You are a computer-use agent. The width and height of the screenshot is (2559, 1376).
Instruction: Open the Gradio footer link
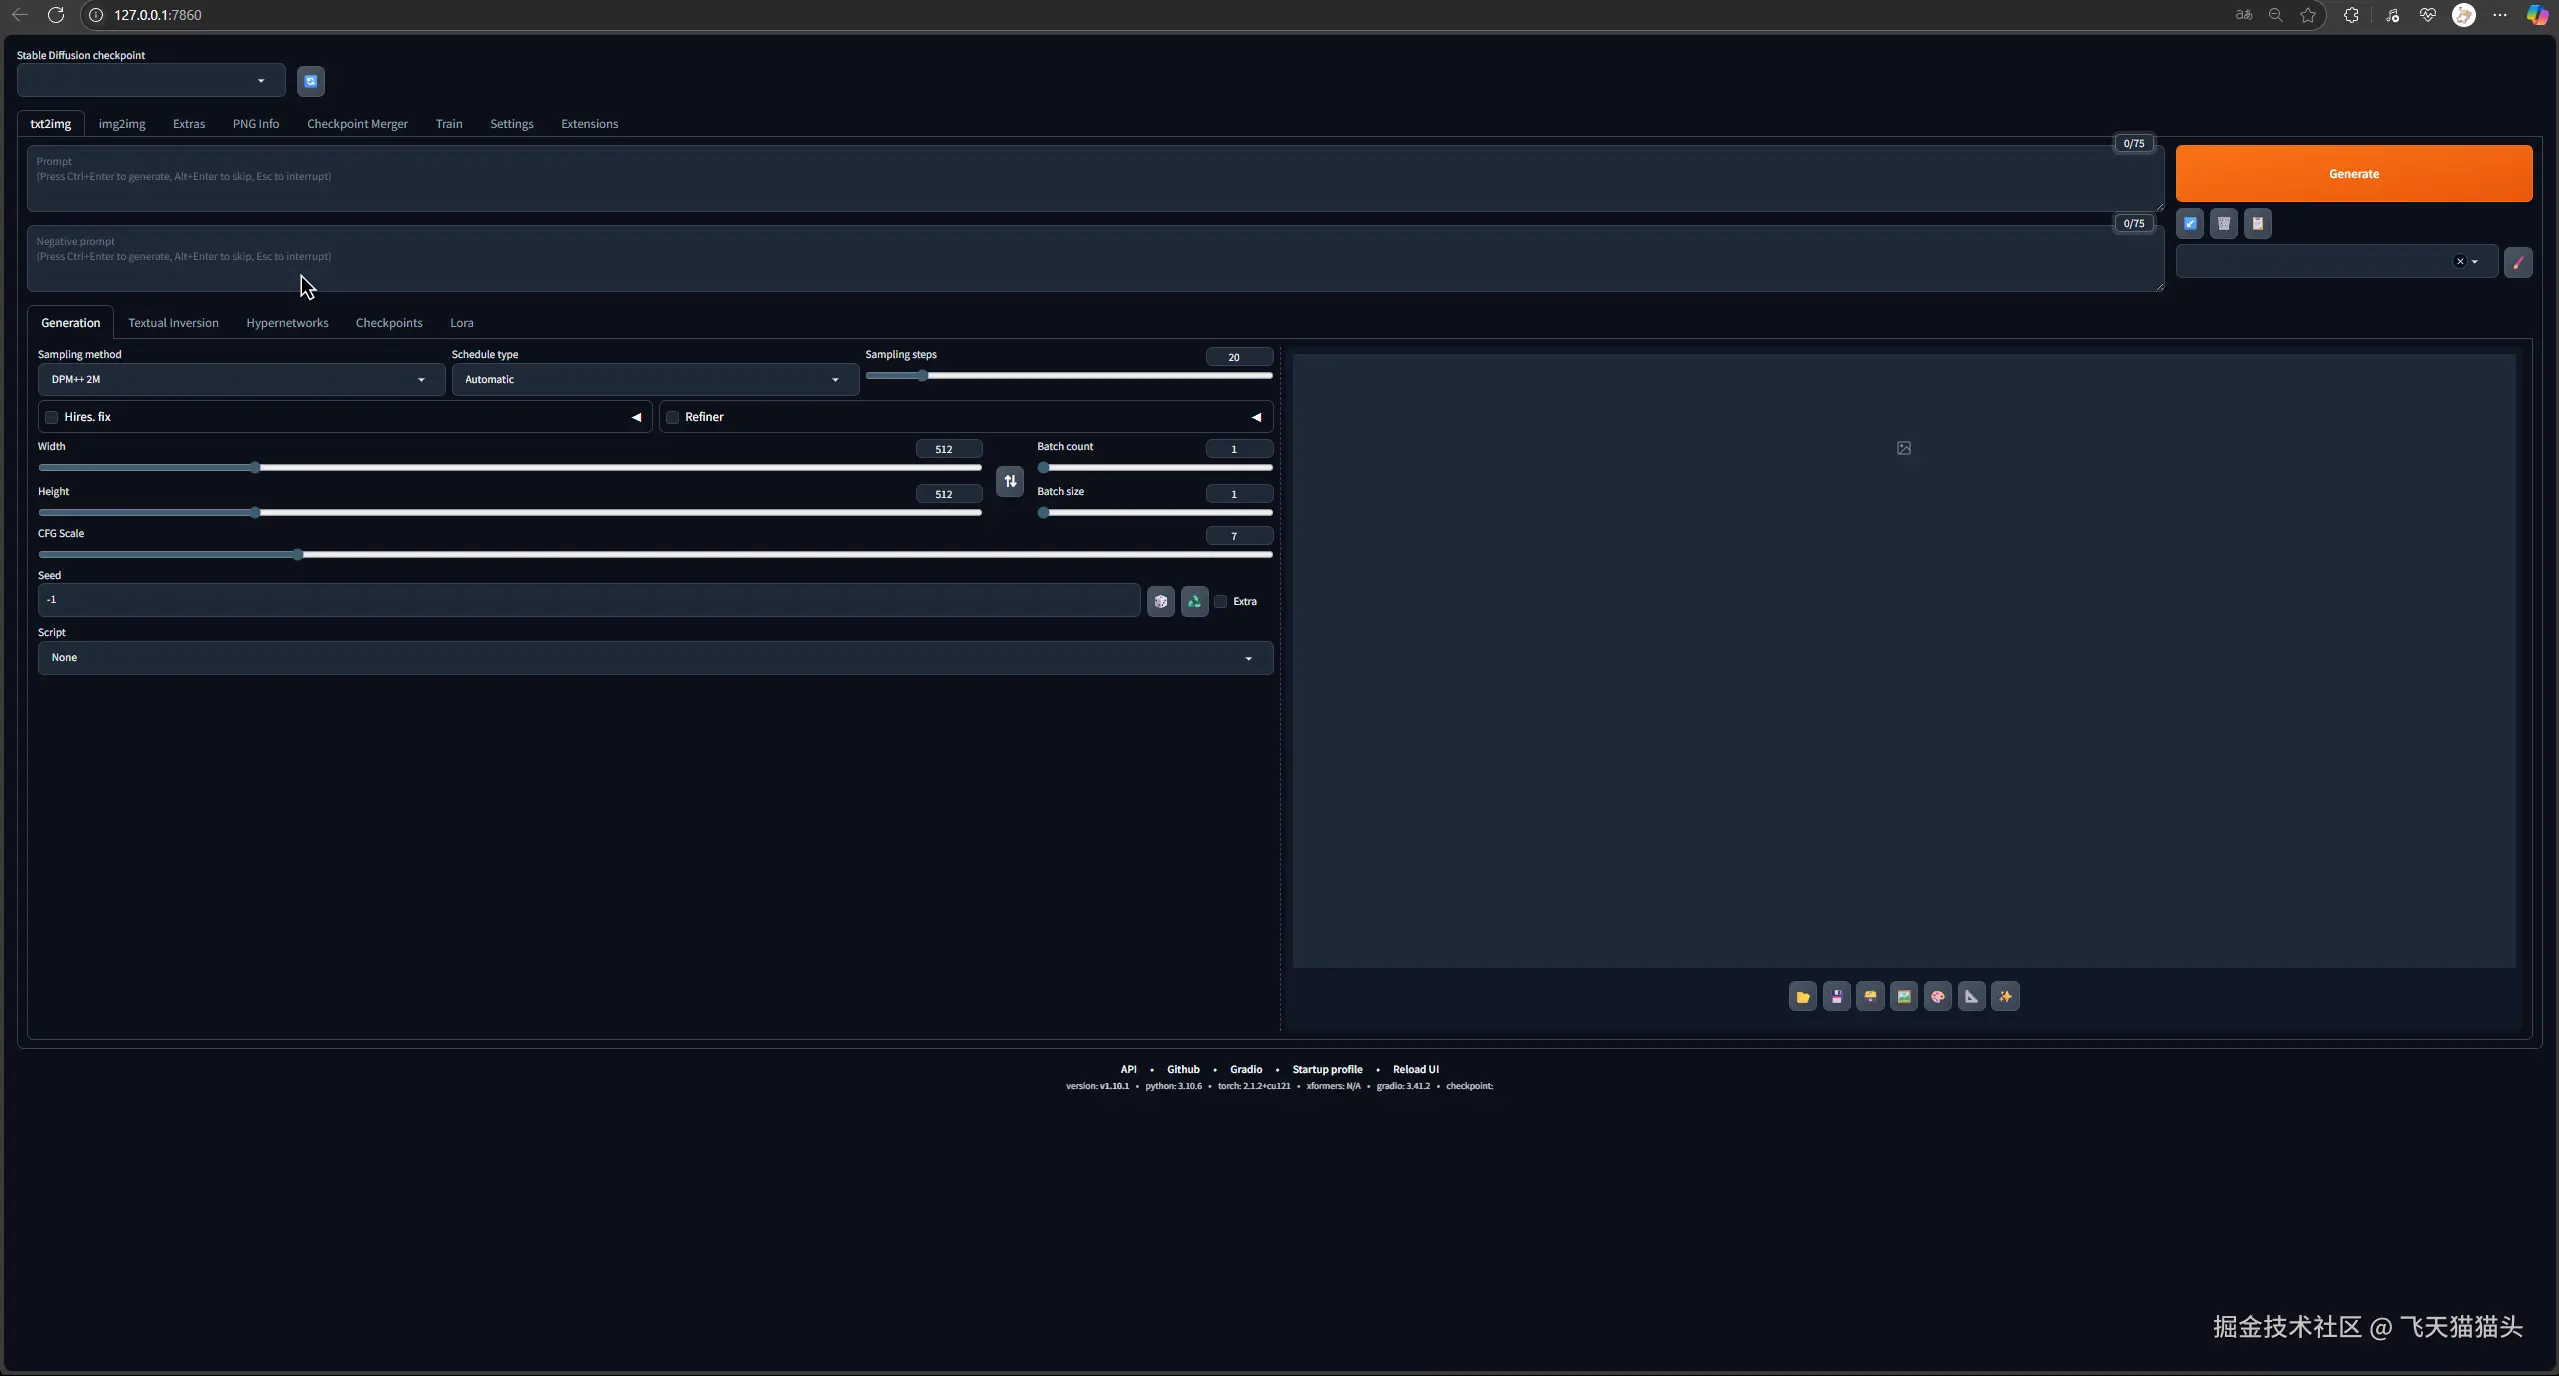point(1246,1069)
